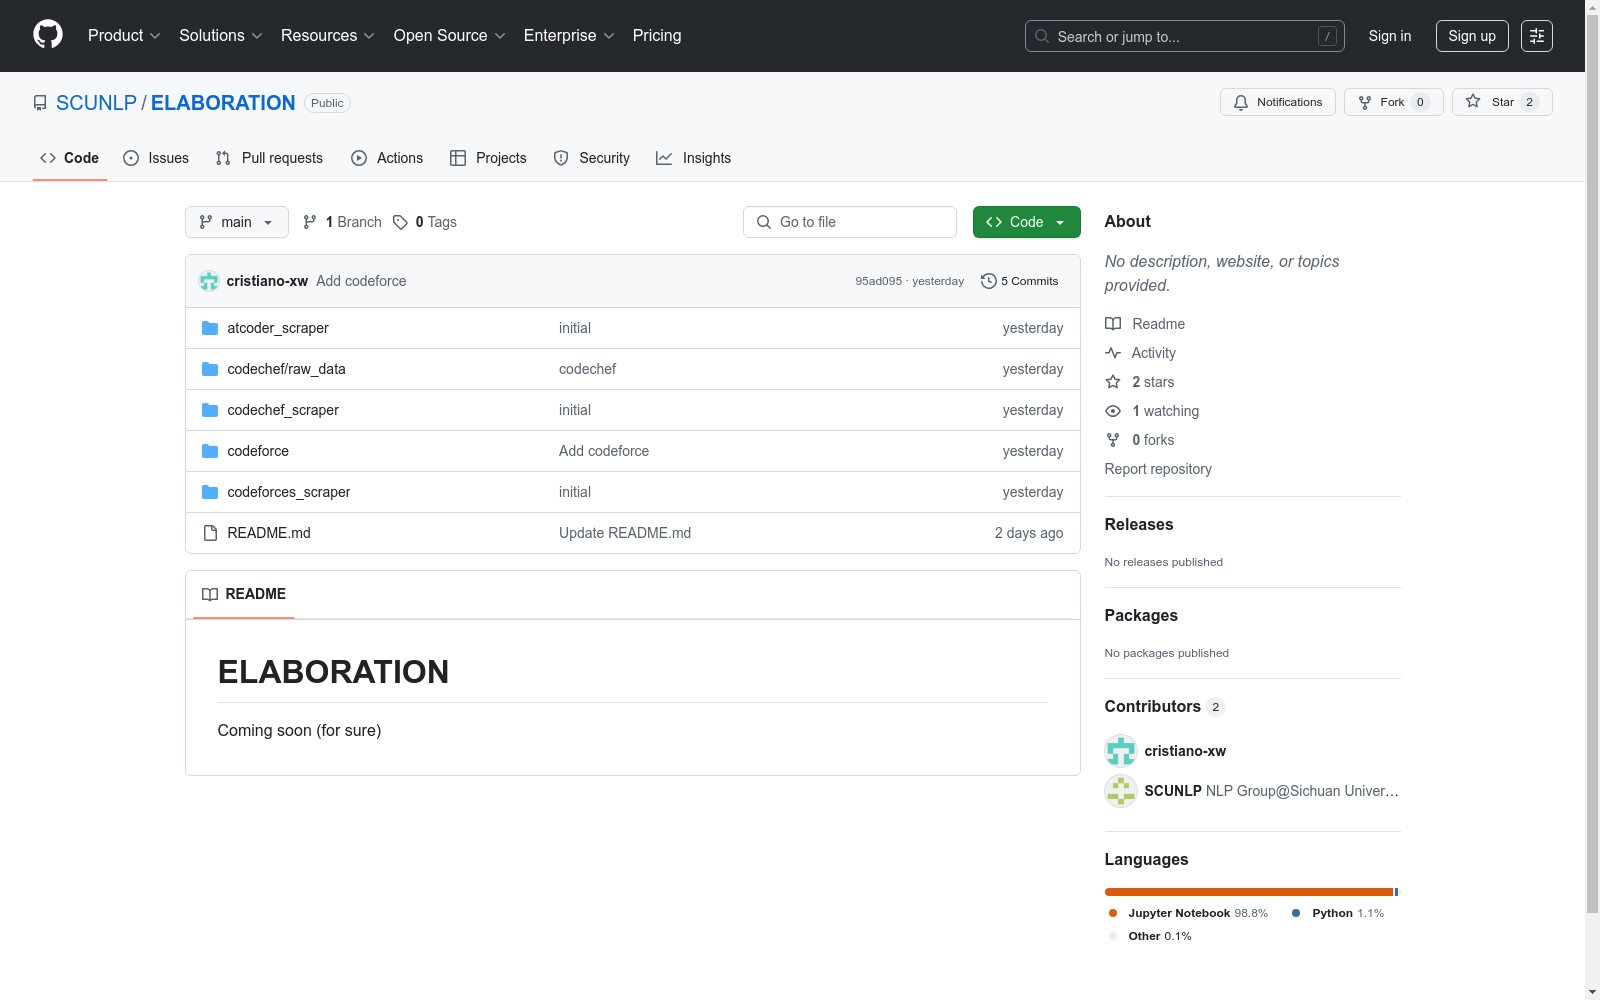Expand the Solutions menu

[x=221, y=36]
